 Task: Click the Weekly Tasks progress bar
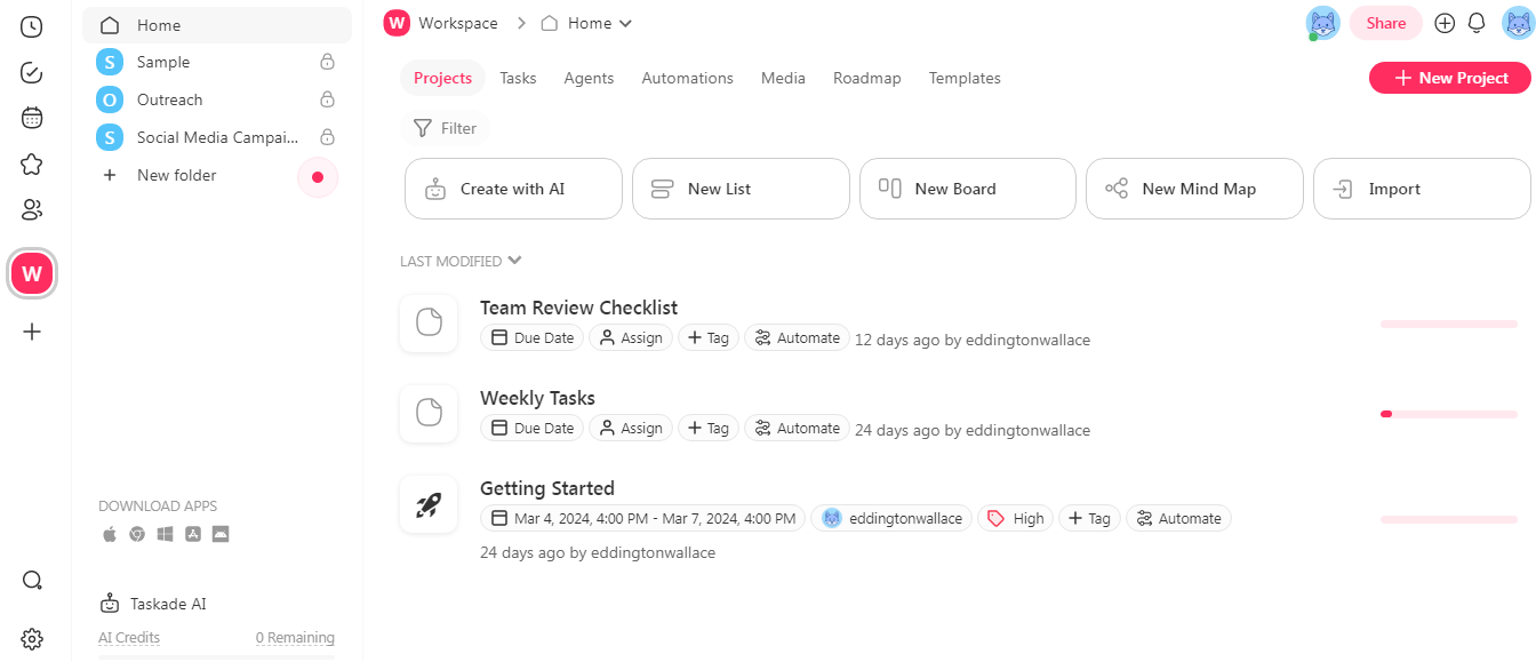(x=1448, y=413)
